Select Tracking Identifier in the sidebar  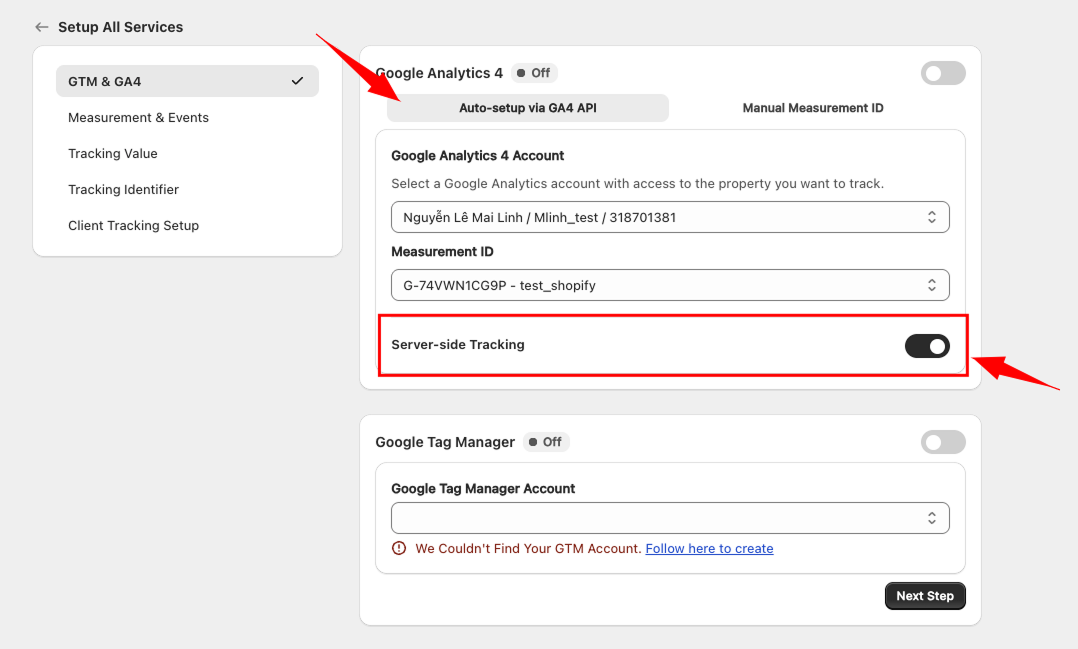pyautogui.click(x=123, y=189)
